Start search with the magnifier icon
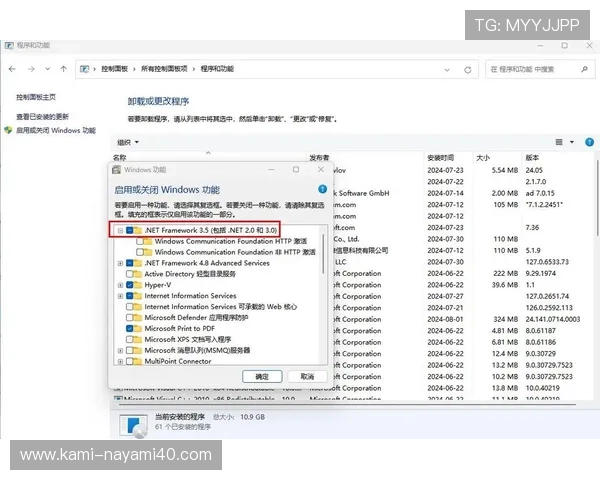600x480 pixels. click(x=584, y=69)
